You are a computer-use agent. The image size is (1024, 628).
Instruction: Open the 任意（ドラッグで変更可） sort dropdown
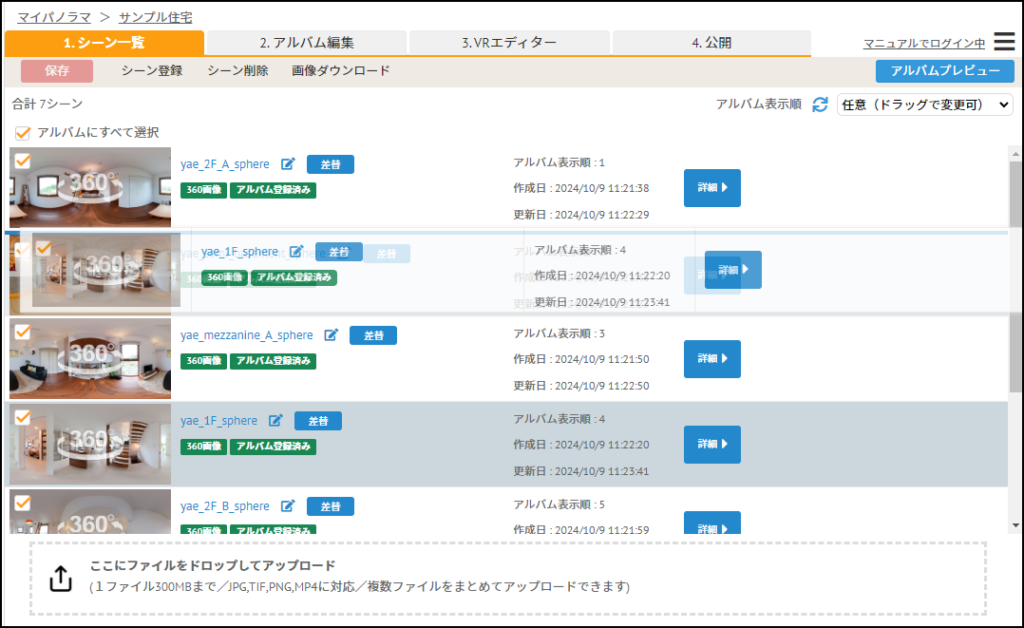point(924,104)
